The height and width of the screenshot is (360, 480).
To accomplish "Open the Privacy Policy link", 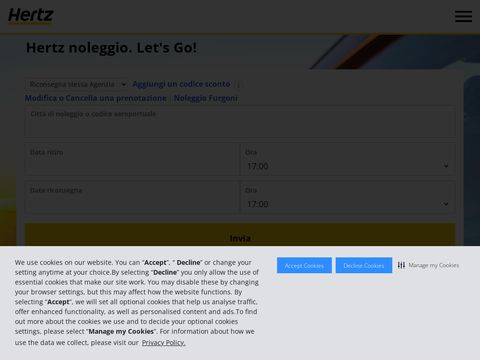I will [163, 342].
